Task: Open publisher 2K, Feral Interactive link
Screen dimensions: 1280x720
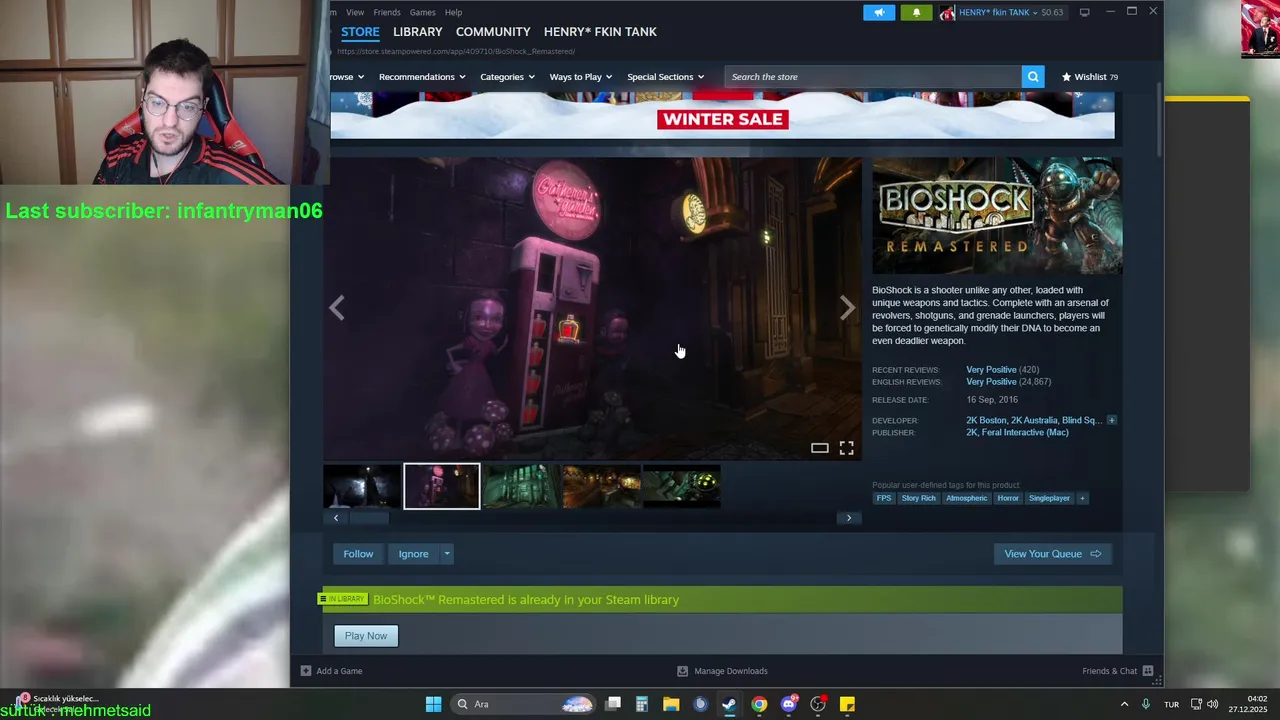Action: [x=1017, y=433]
